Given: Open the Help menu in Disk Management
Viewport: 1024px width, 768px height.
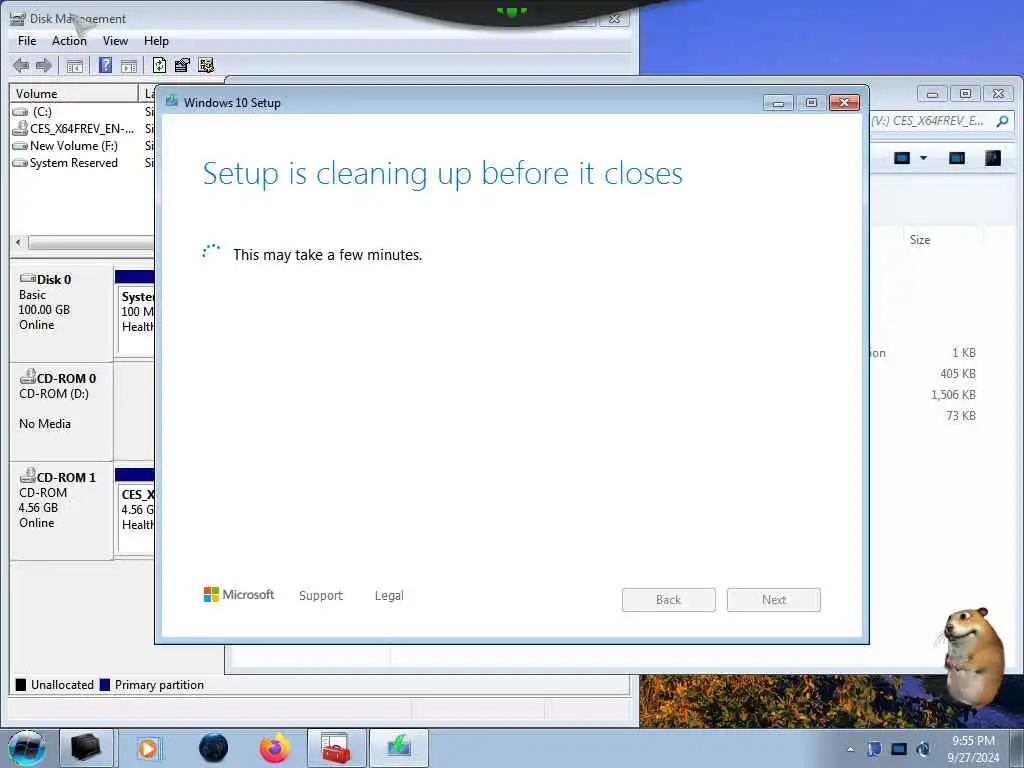Looking at the screenshot, I should pos(156,40).
